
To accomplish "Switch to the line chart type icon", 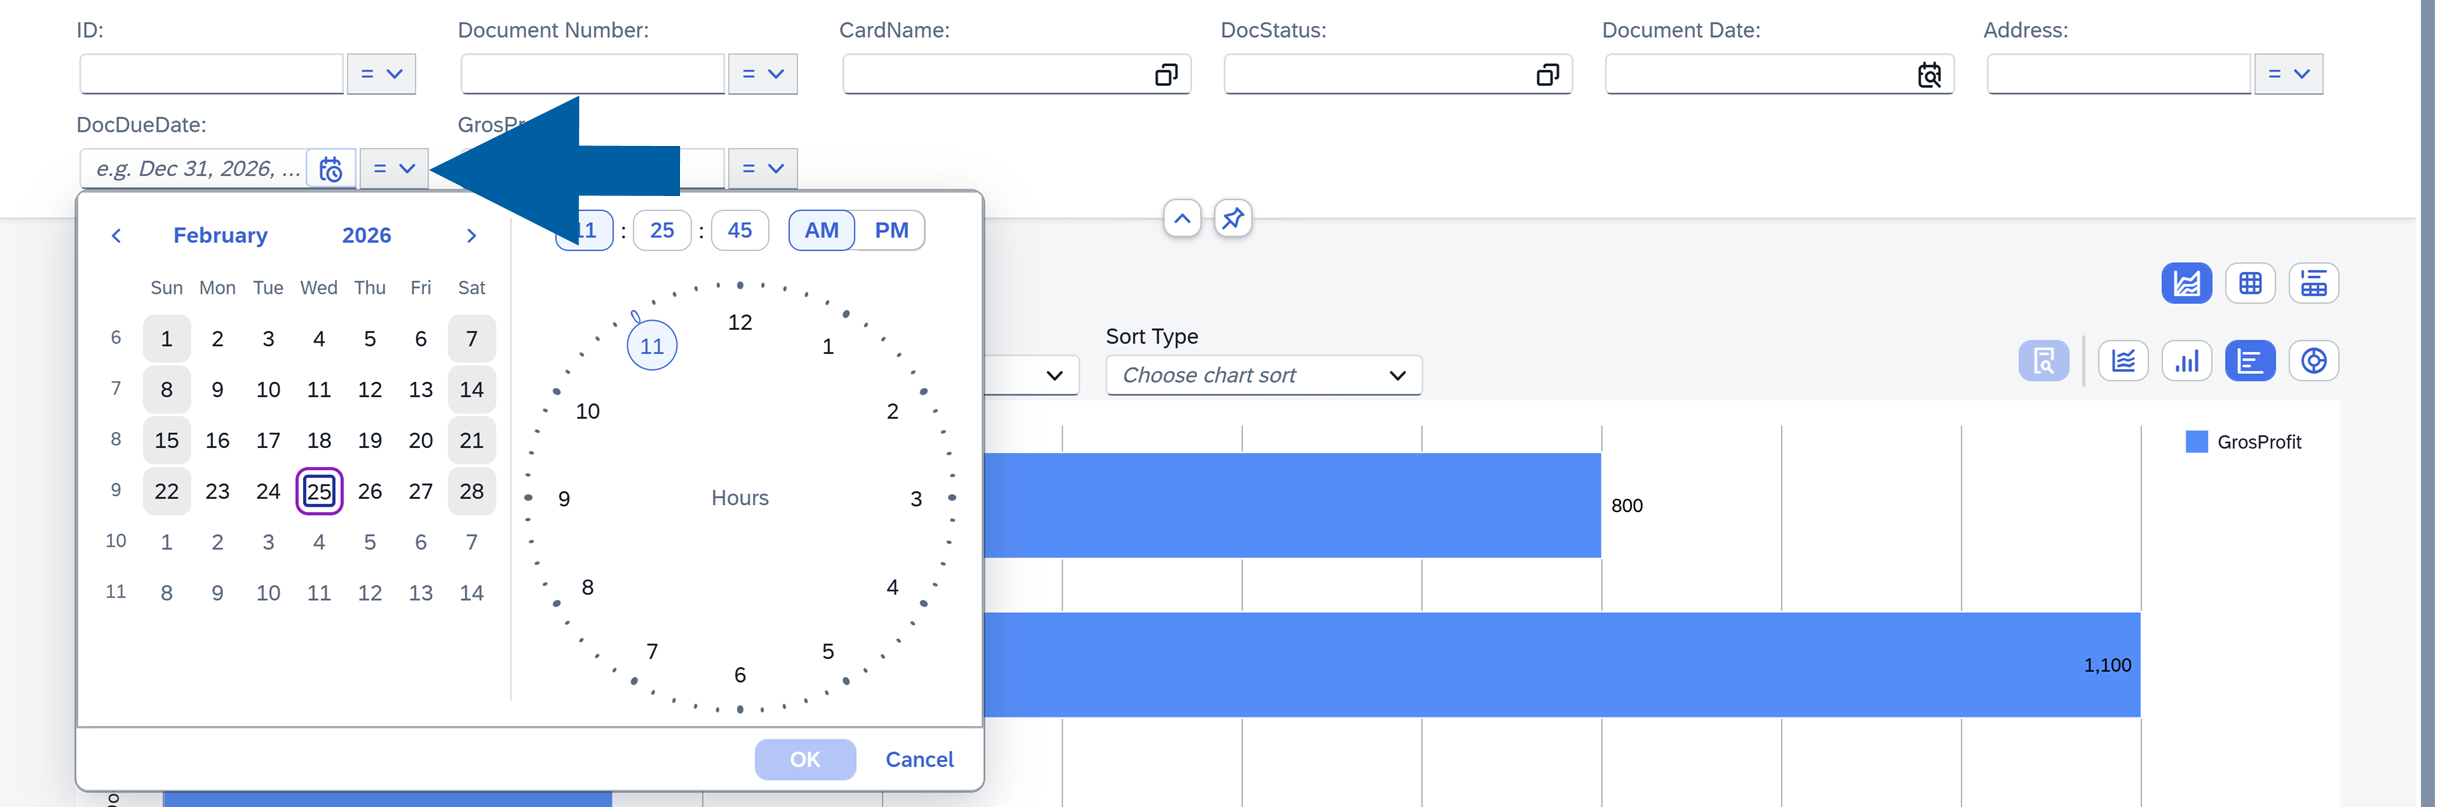I will tap(2123, 361).
